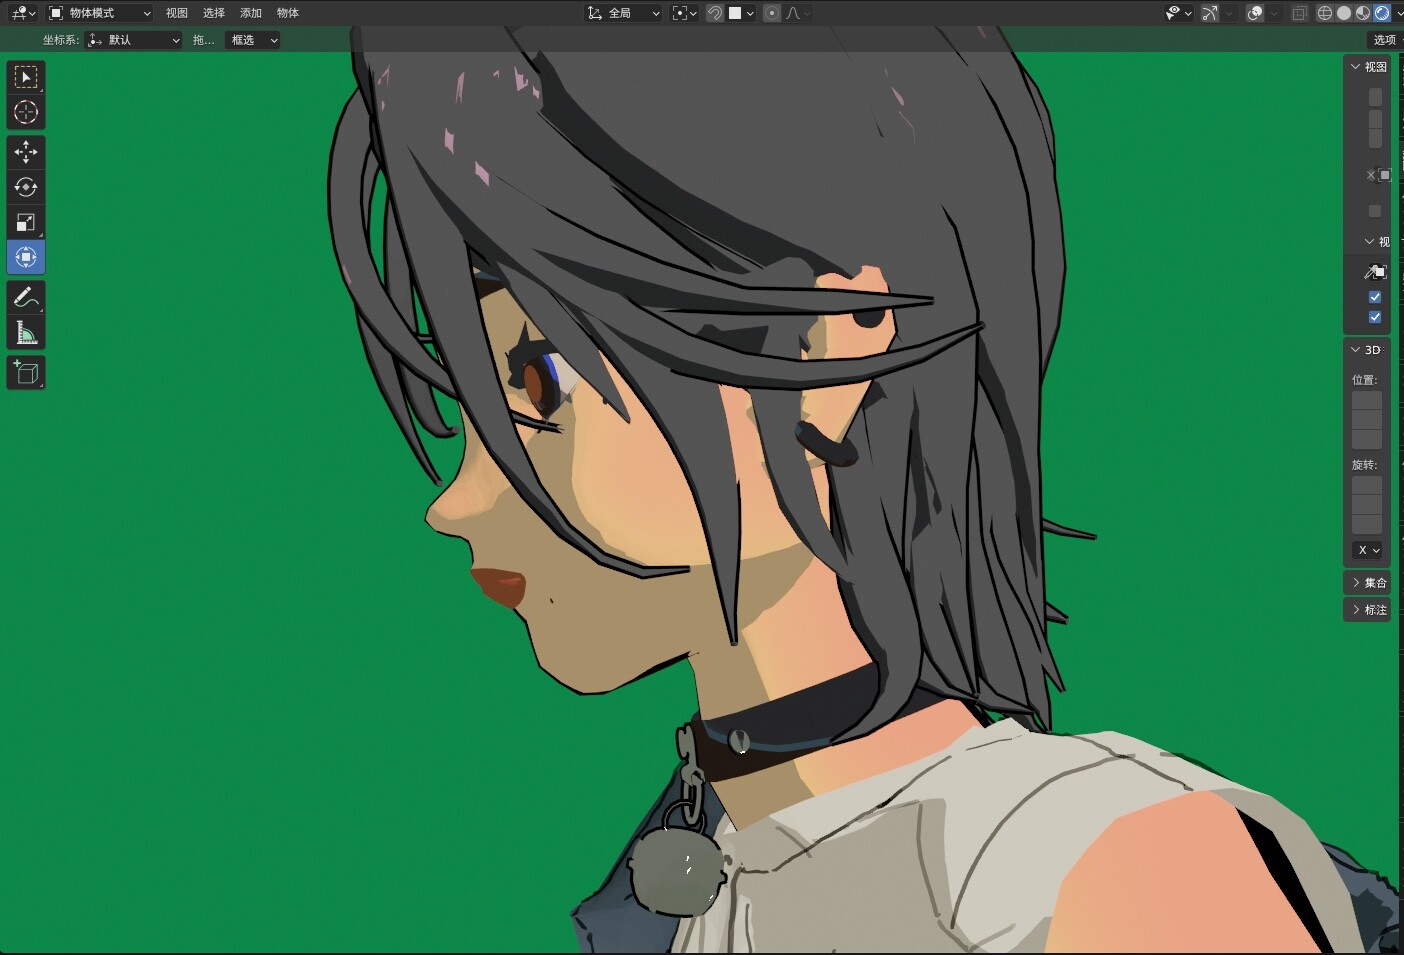Click the top field in 视图 panel
The height and width of the screenshot is (955, 1404).
(1375, 97)
